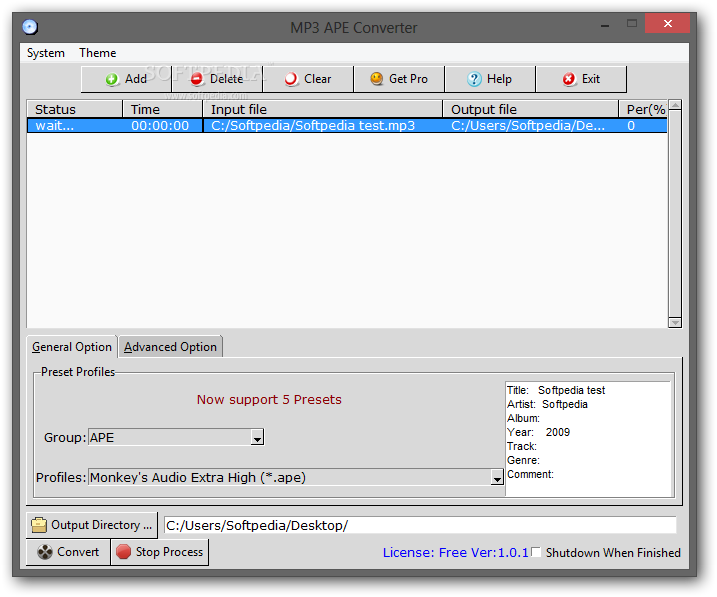Image resolution: width=717 pixels, height=597 pixels.
Task: Click the 00:00:00 time cell
Action: (162, 126)
